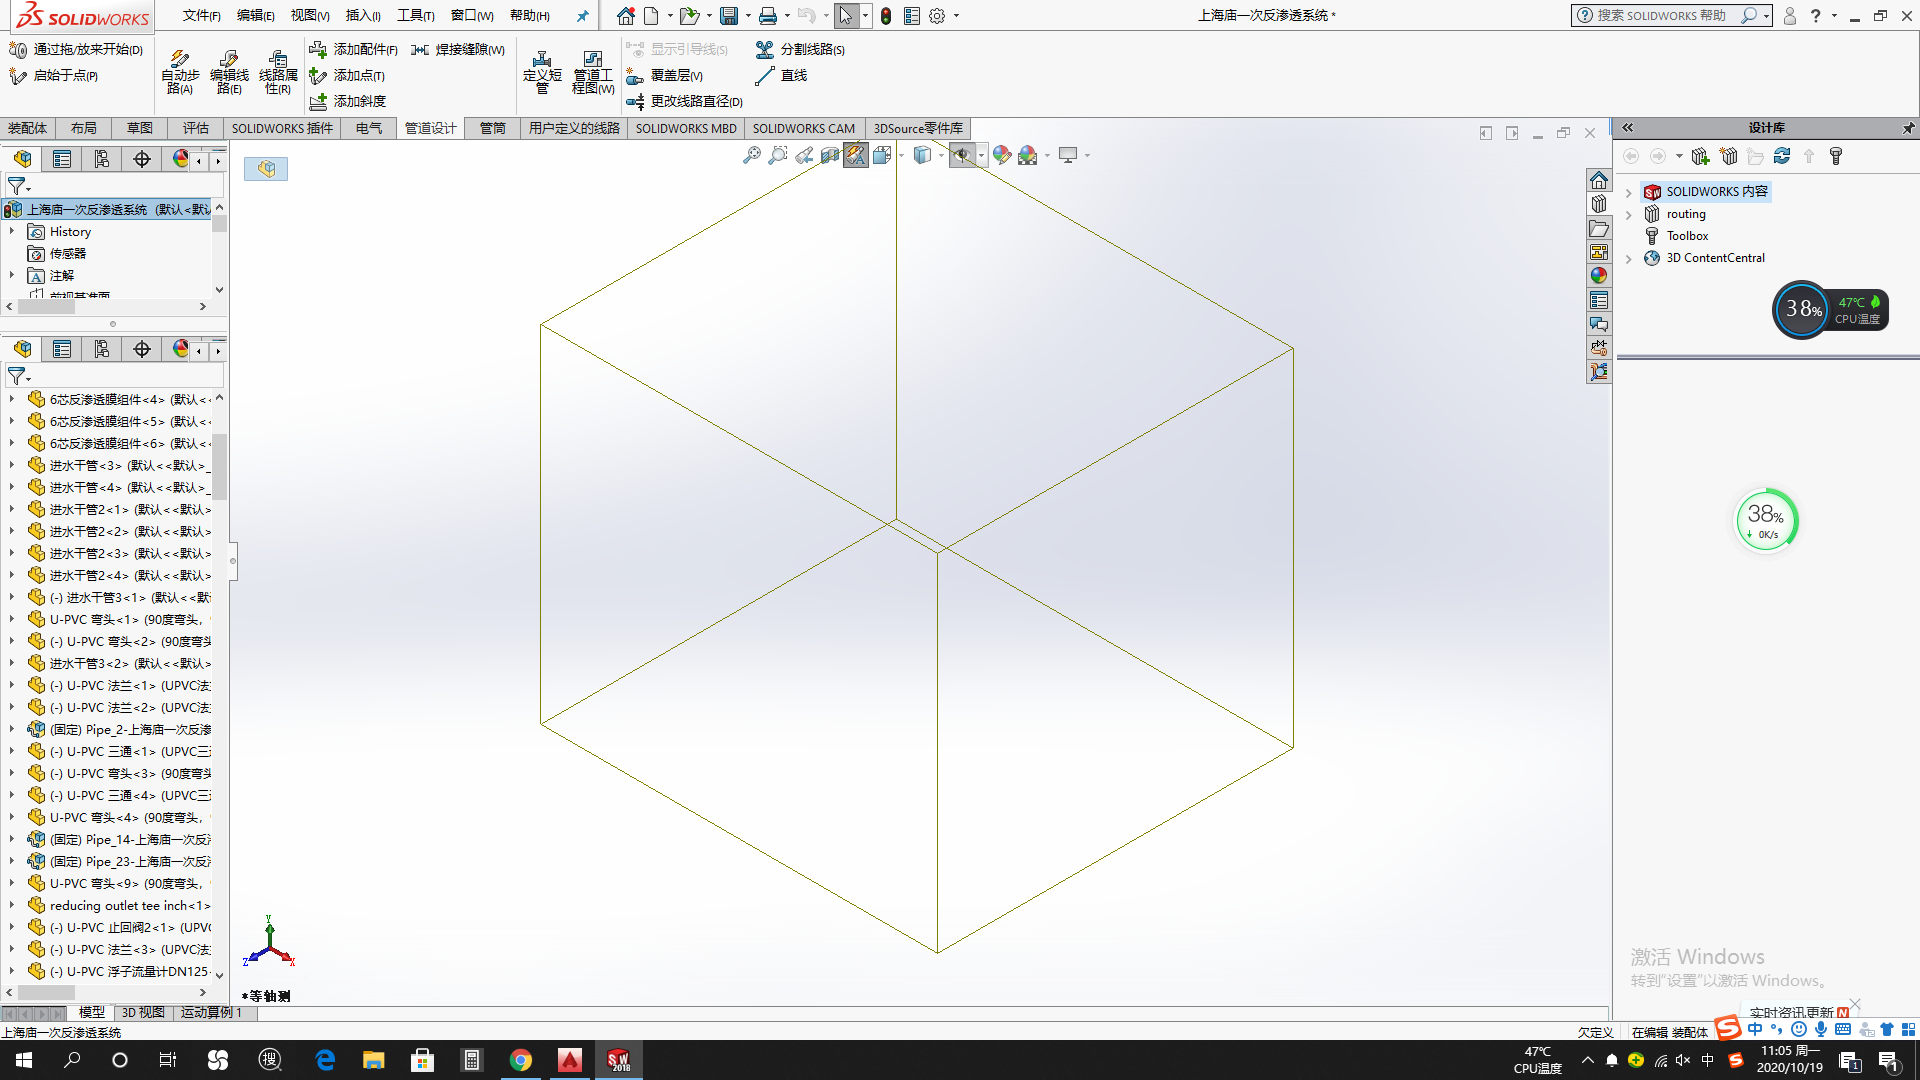Image resolution: width=1920 pixels, height=1080 pixels.
Task: Switch to the 评估 tab
Action: [196, 128]
